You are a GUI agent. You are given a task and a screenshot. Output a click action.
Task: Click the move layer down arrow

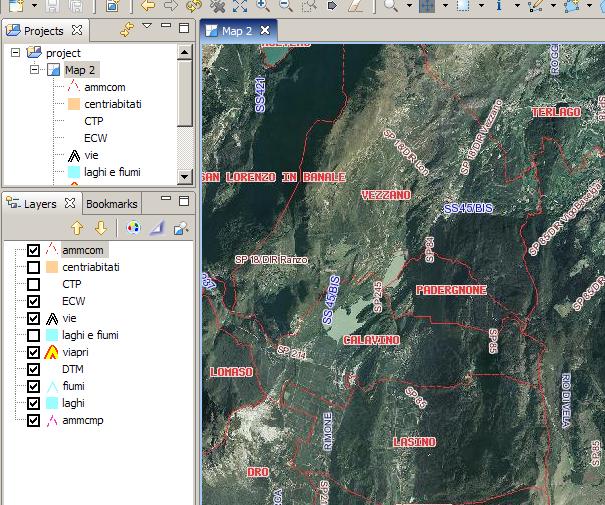point(100,228)
